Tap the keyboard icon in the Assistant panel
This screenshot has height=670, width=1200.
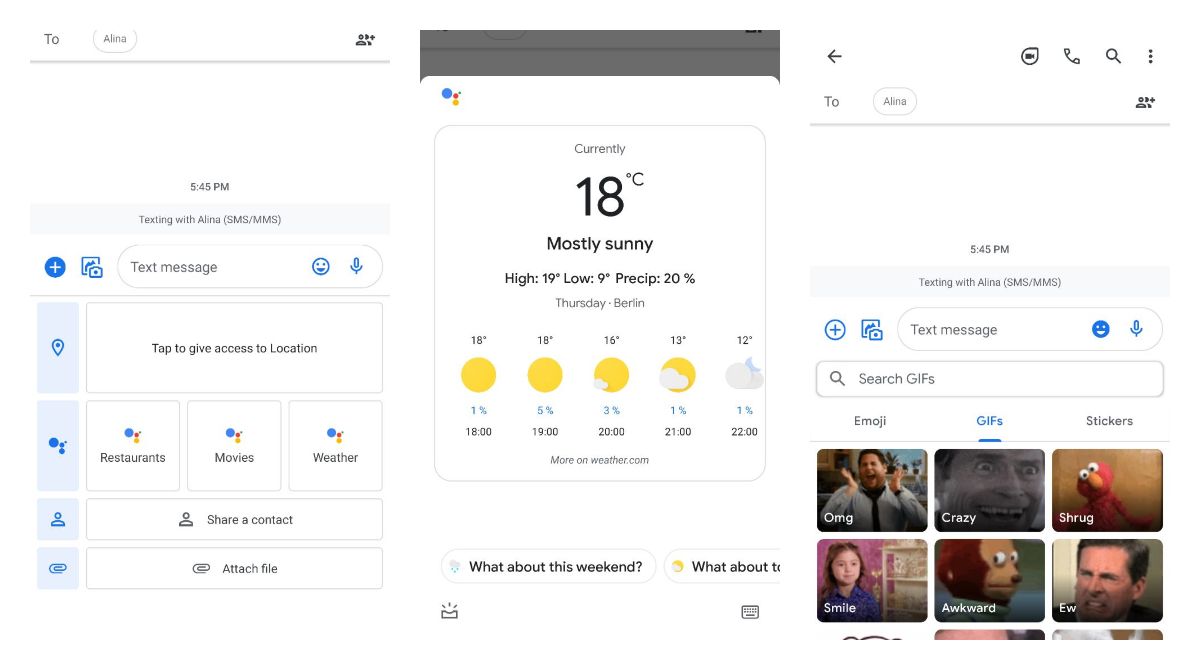(751, 611)
